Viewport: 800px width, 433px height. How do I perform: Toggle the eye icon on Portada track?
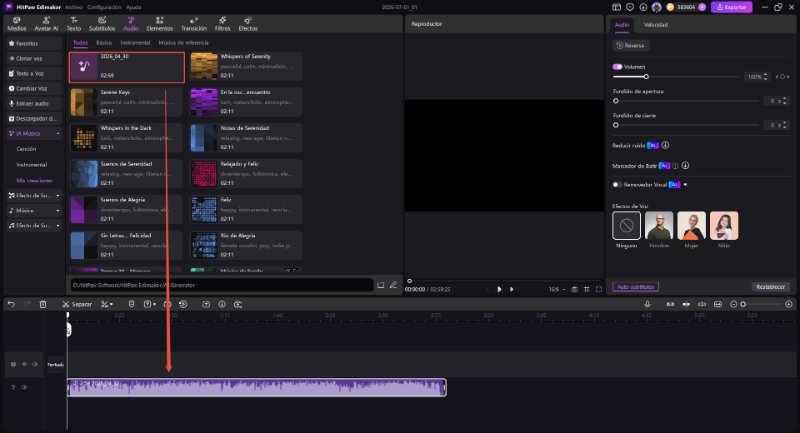pyautogui.click(x=35, y=364)
